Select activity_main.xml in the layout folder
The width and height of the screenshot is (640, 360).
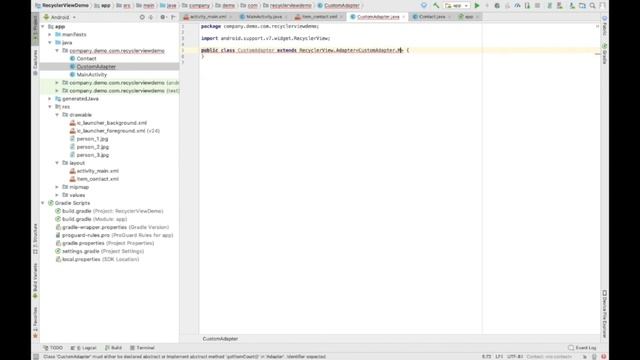pyautogui.click(x=98, y=171)
